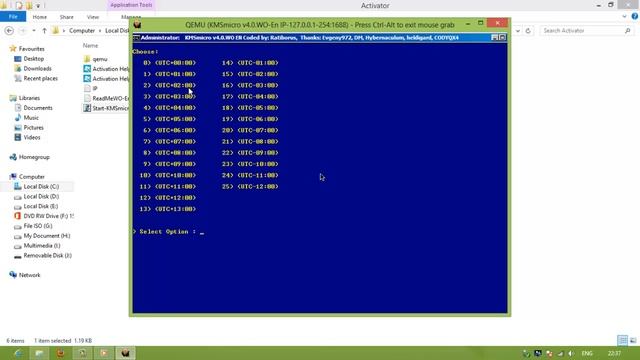Click the QEMU taskbar button
640x360 pixels.
coord(125,353)
